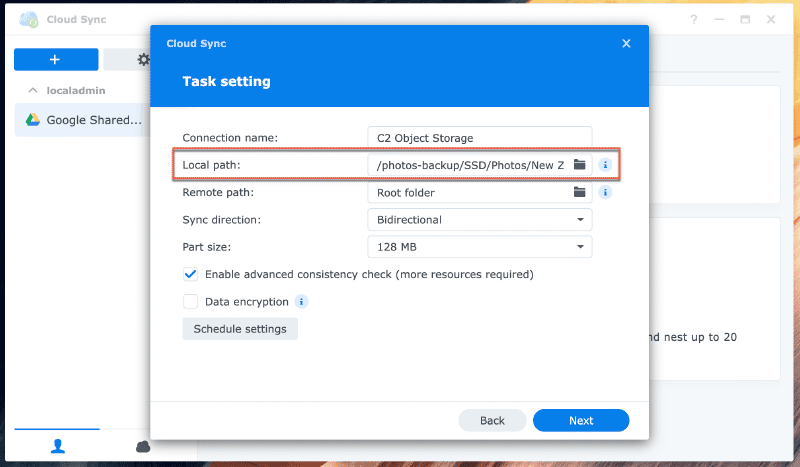Disable advanced consistency check checkbox
The height and width of the screenshot is (467, 800).
click(x=190, y=274)
